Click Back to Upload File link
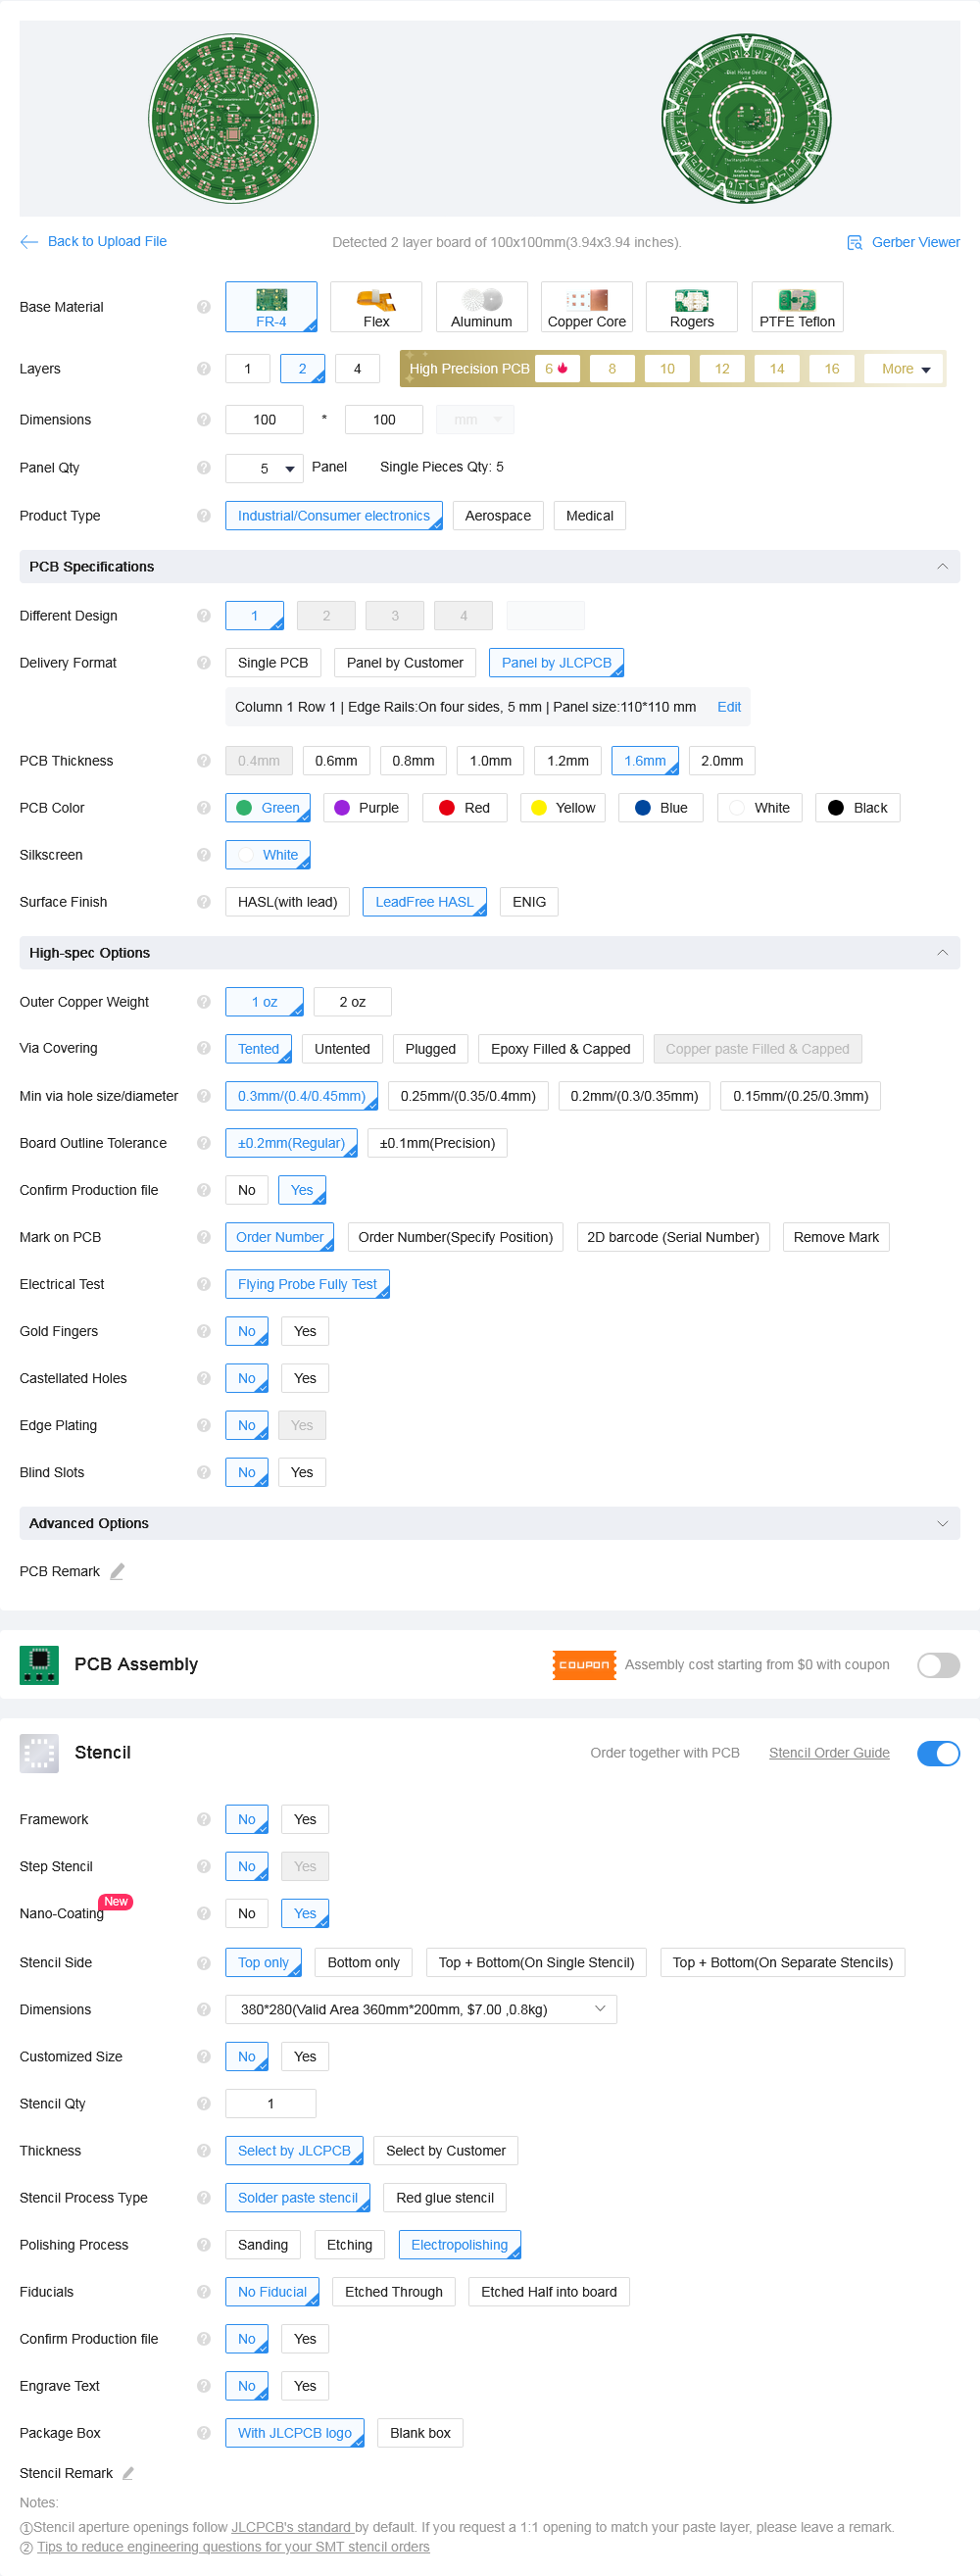The height and width of the screenshot is (2576, 980). click(x=107, y=242)
